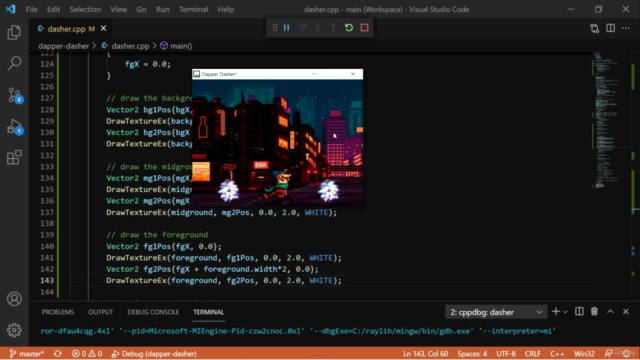Pause the debugger in debug toolbar
Image resolution: width=640 pixels, height=360 pixels.
[287, 28]
